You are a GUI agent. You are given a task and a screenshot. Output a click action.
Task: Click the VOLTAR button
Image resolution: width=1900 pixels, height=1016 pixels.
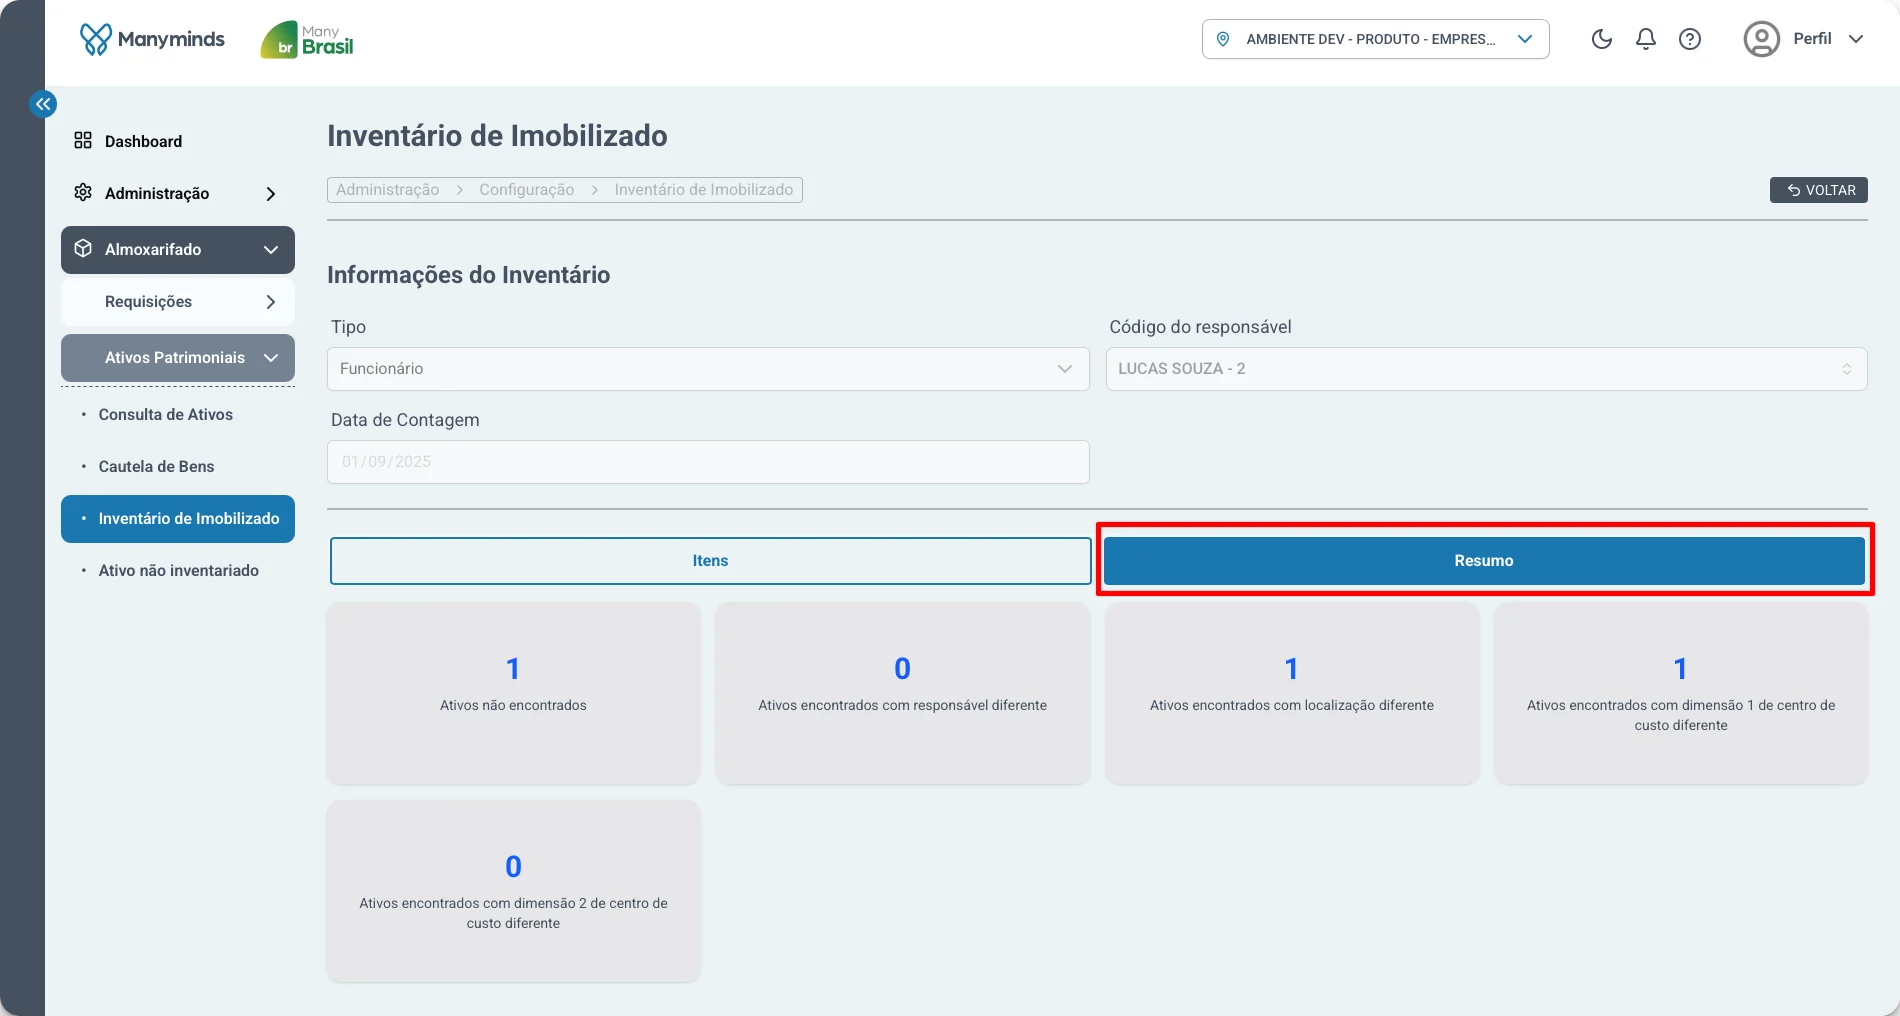coord(1819,190)
